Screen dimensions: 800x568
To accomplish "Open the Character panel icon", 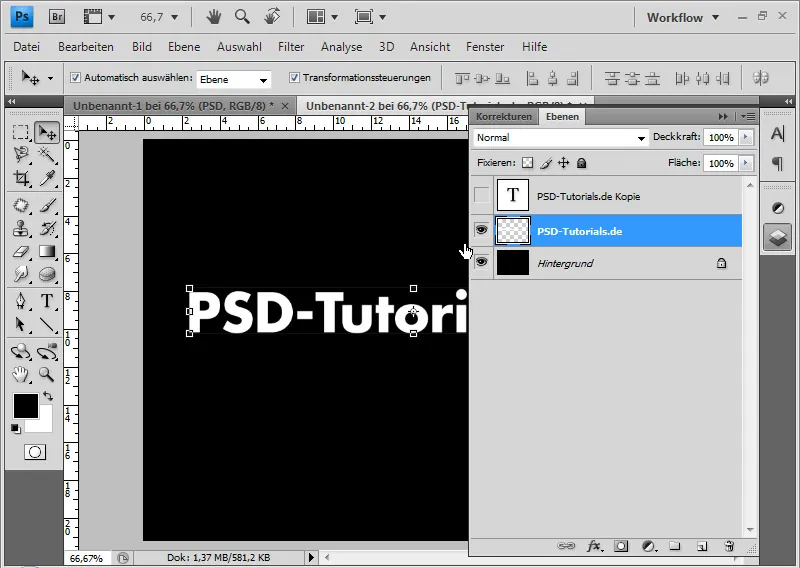I will (x=778, y=134).
